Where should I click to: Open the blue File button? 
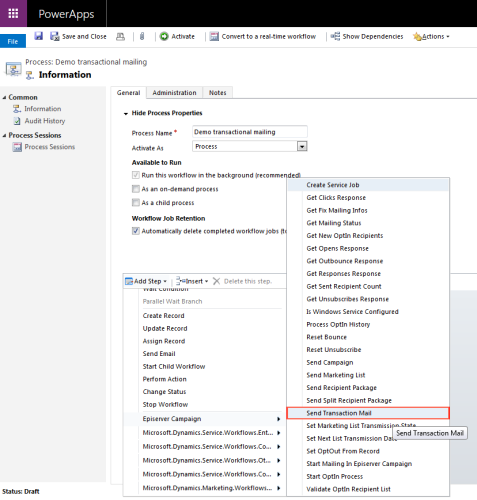point(13,41)
